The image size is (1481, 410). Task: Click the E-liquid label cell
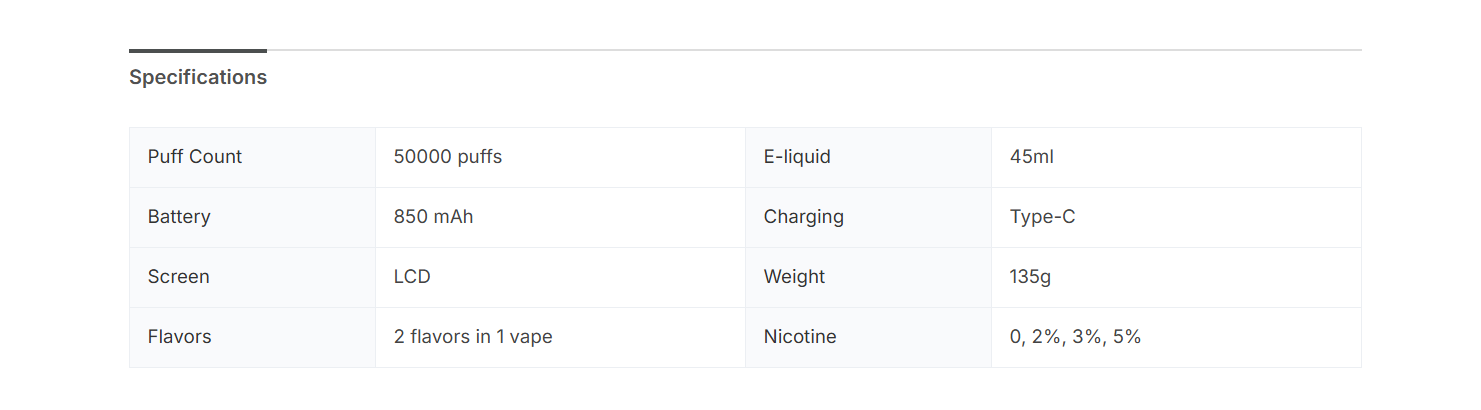click(797, 157)
